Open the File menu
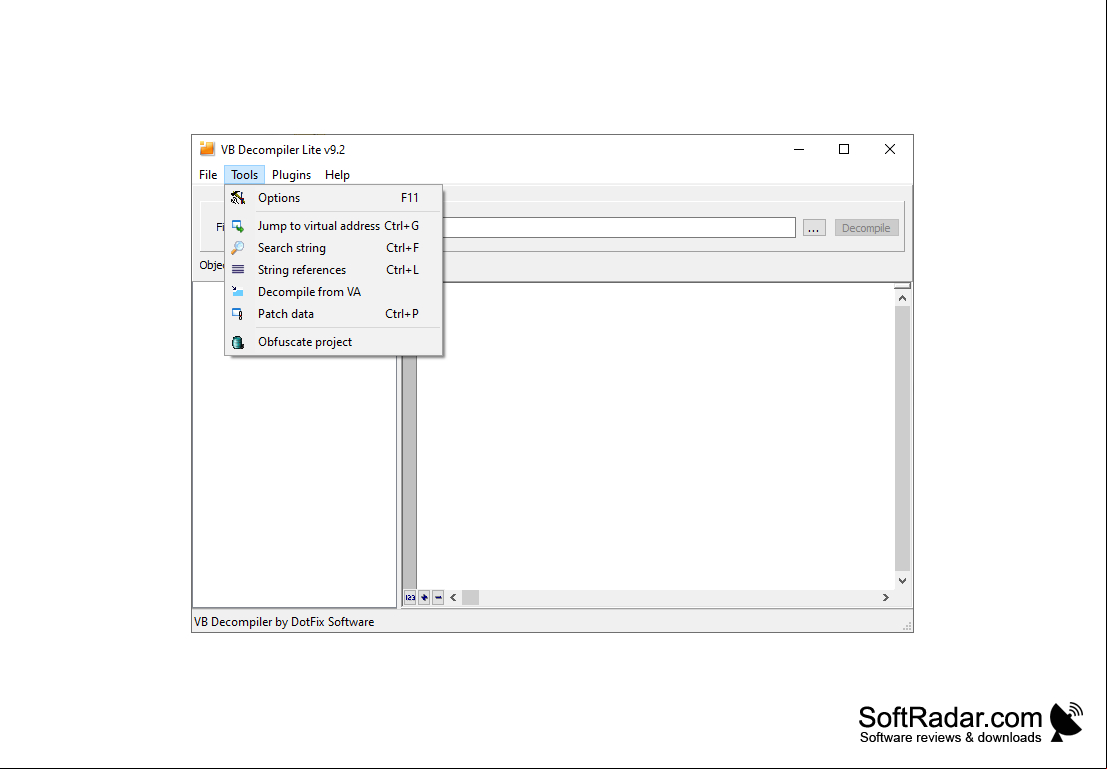Image resolution: width=1107 pixels, height=769 pixels. [208, 174]
